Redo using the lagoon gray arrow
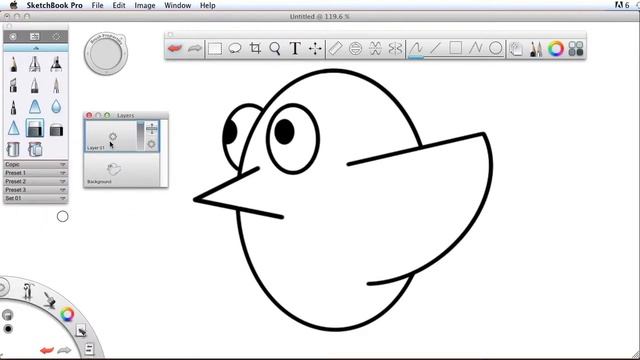The image size is (640, 360). tap(64, 350)
